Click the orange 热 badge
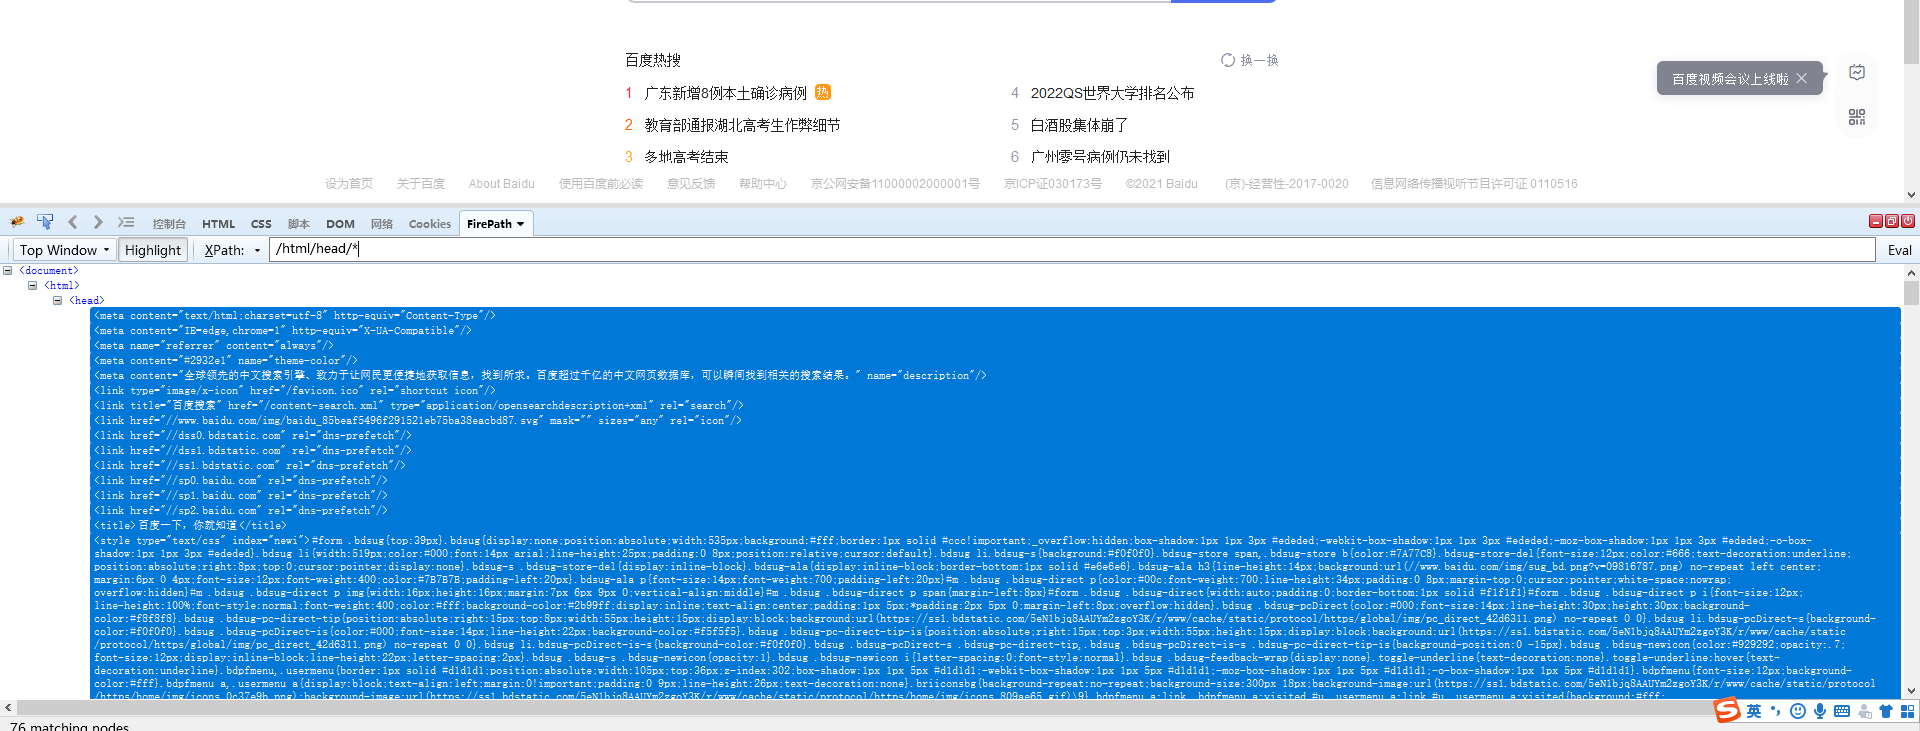 (823, 92)
